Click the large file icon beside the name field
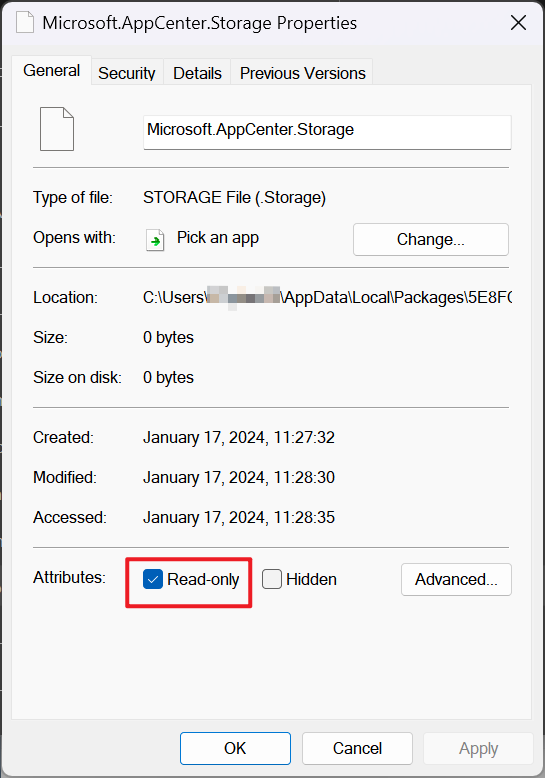This screenshot has width=545, height=778. click(x=57, y=129)
